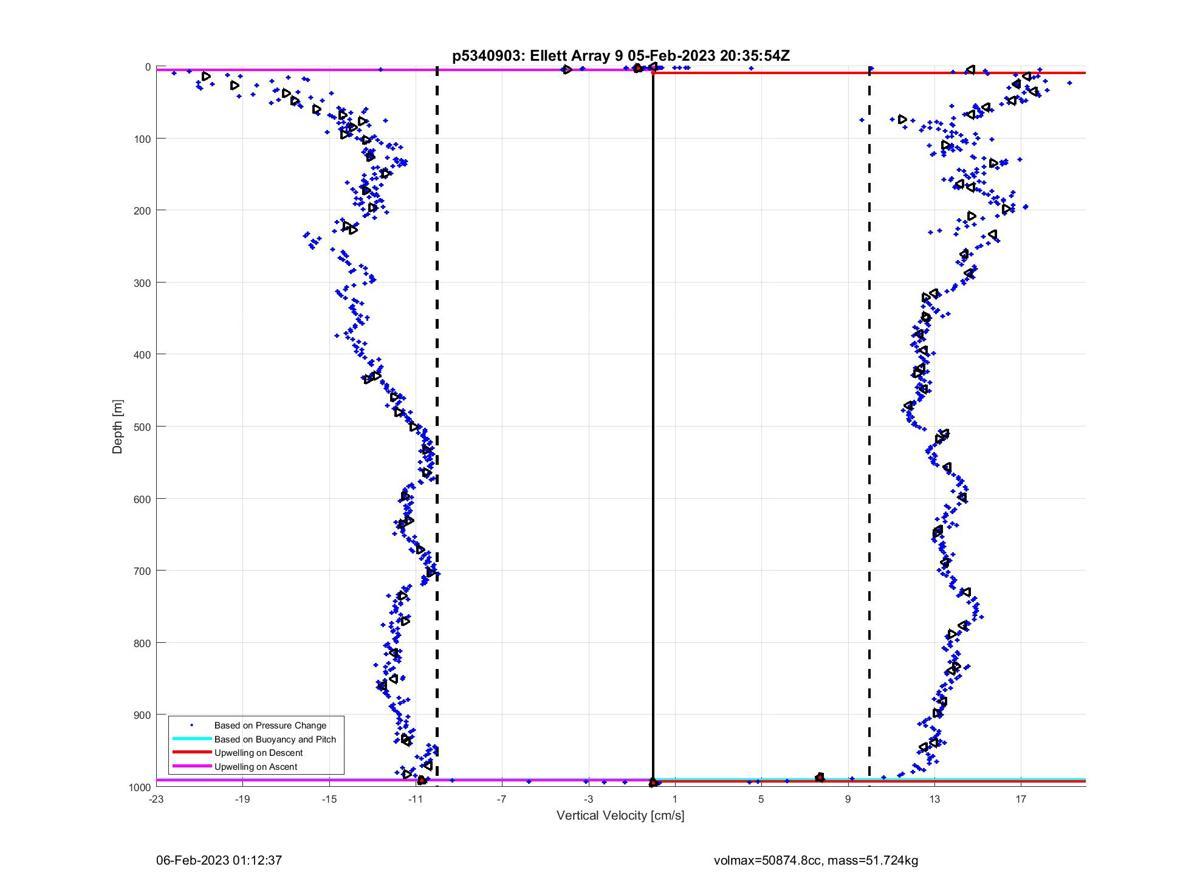Click y-axis tick label '1000'

(x=139, y=787)
